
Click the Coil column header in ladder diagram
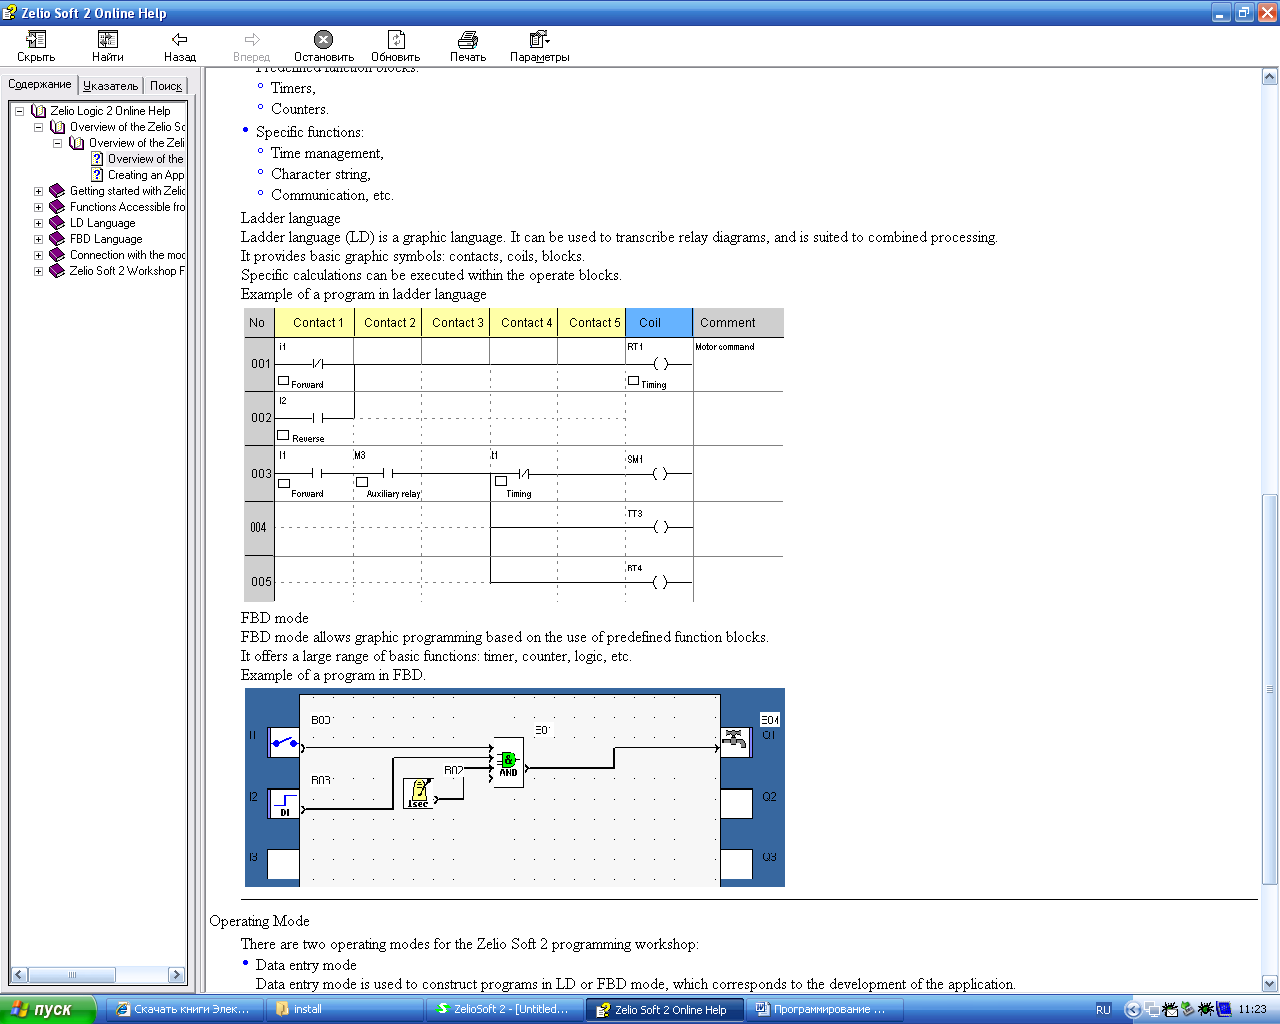[659, 323]
